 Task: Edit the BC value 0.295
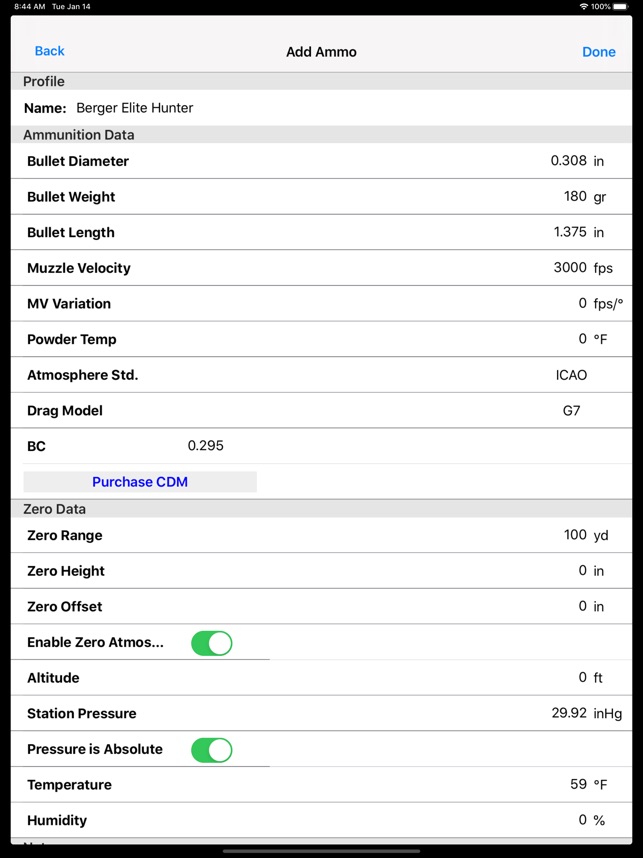(x=206, y=446)
